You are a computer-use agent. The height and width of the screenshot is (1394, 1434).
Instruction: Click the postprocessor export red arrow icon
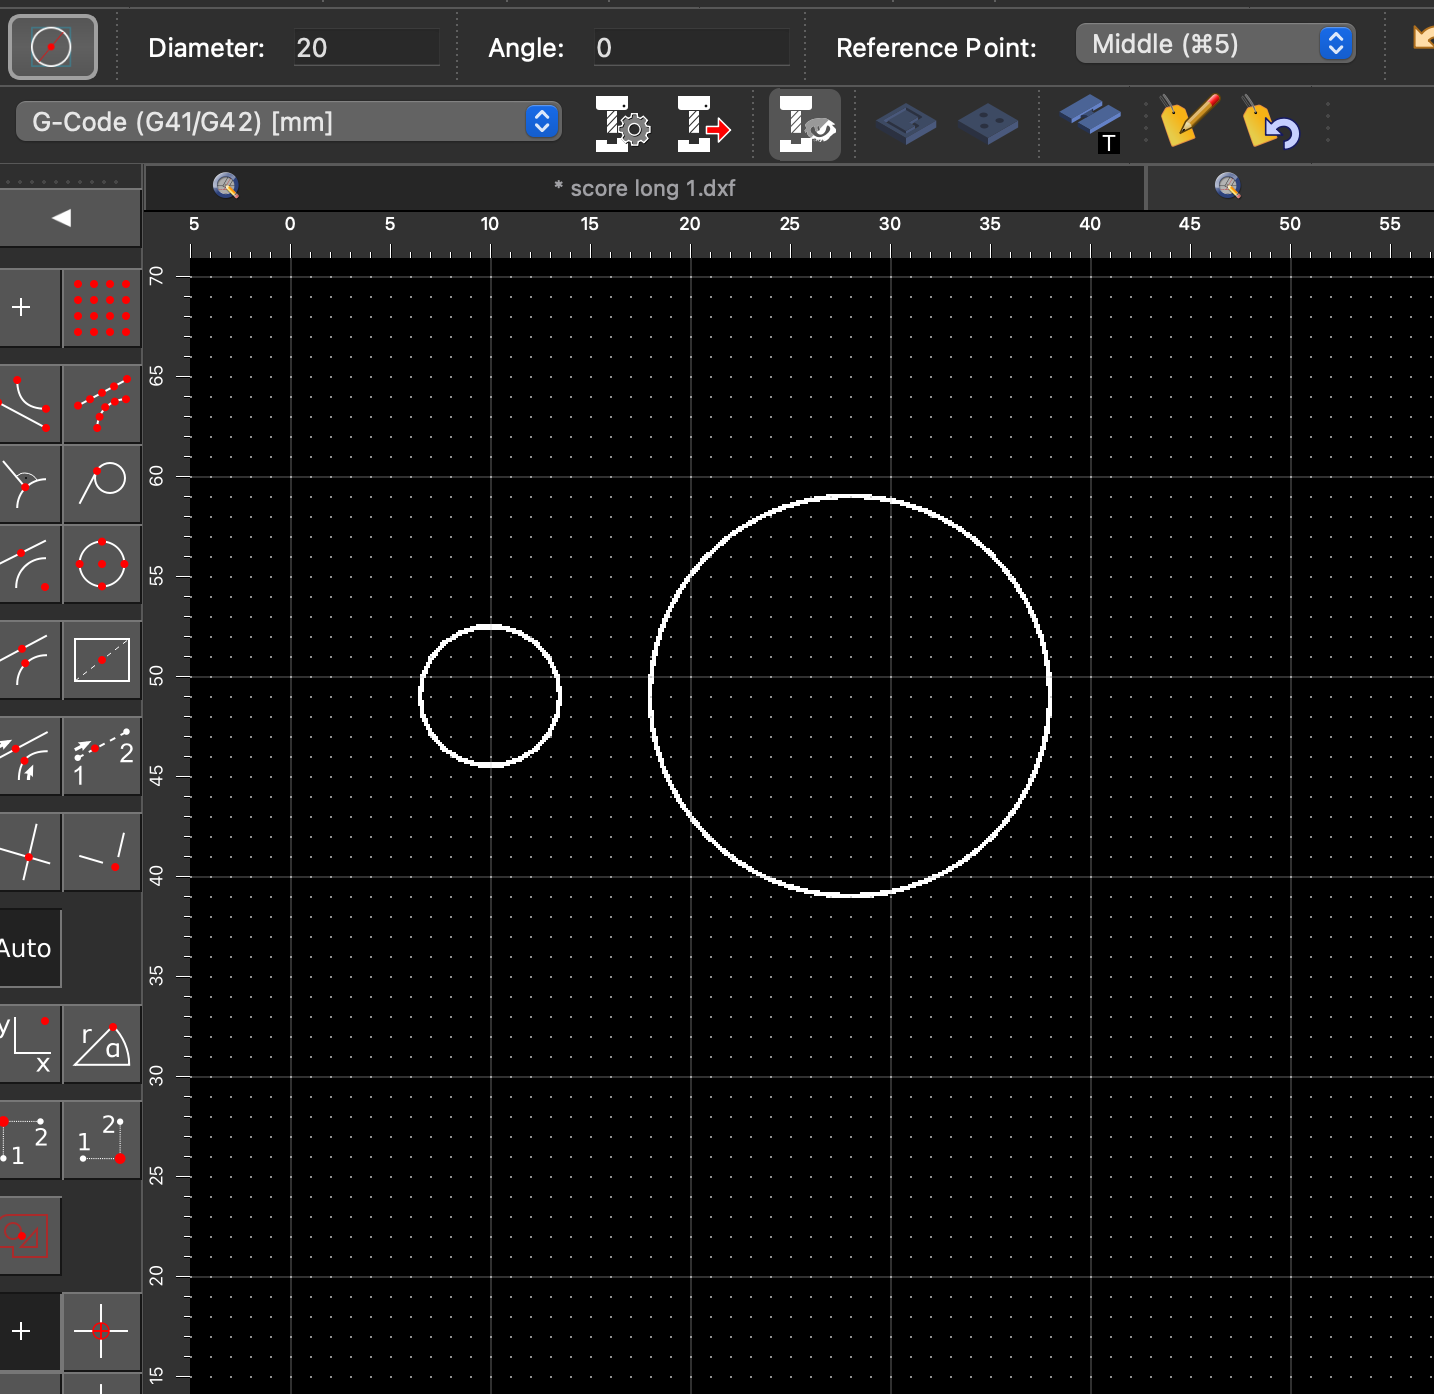pos(704,124)
